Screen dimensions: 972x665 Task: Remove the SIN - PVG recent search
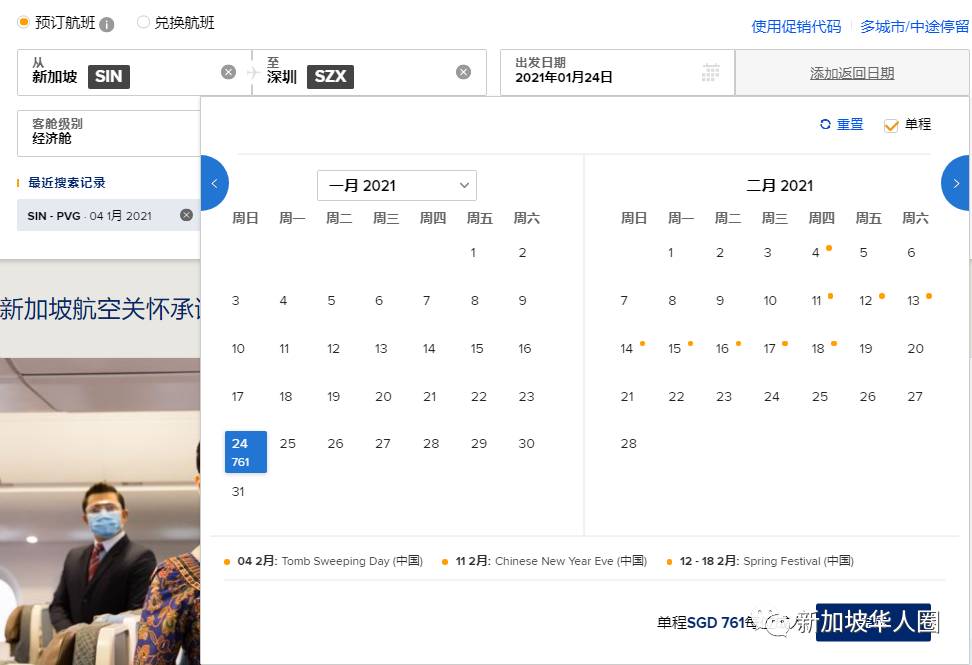point(186,215)
